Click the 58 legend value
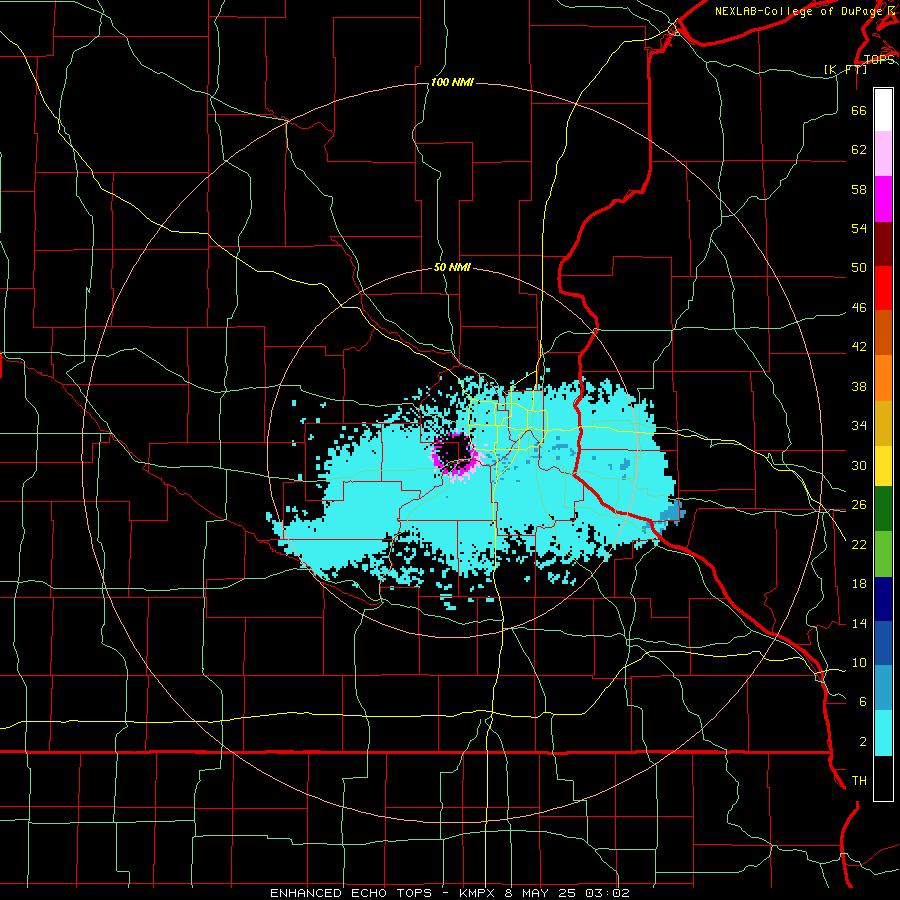Image resolution: width=900 pixels, height=900 pixels. 859,189
